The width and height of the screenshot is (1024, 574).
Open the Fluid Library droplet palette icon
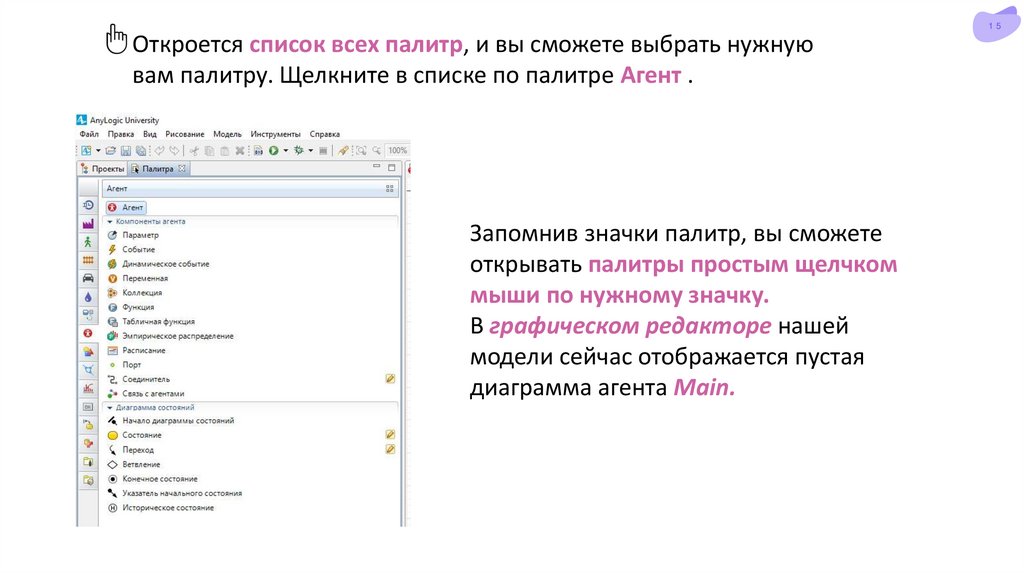click(88, 296)
